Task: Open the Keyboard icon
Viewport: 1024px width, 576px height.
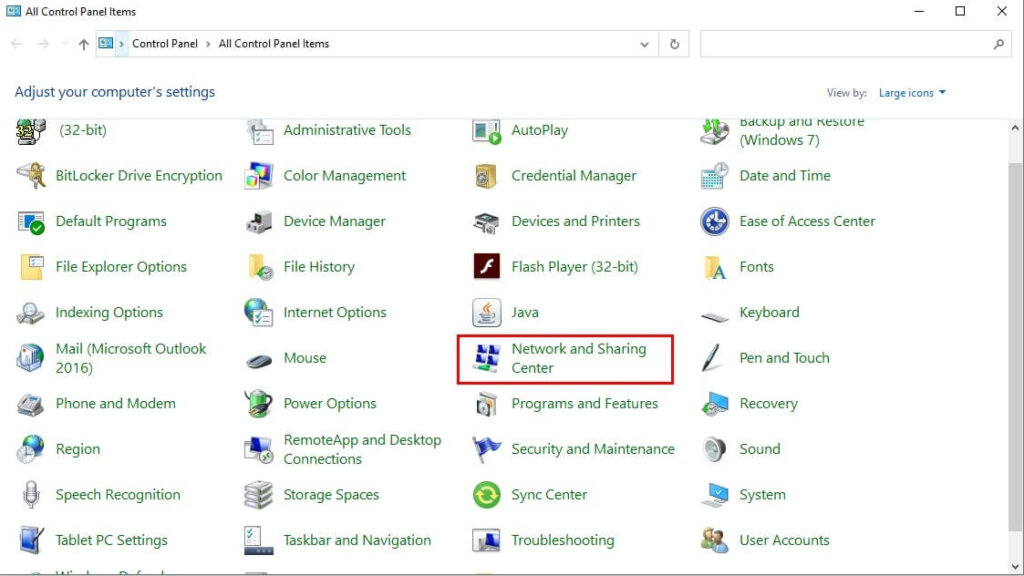Action: 714,316
